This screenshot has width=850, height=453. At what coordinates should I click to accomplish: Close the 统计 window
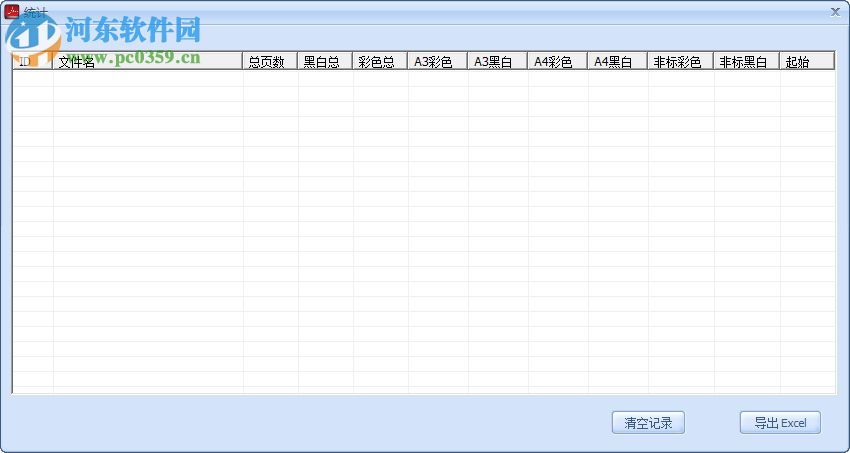tap(835, 12)
